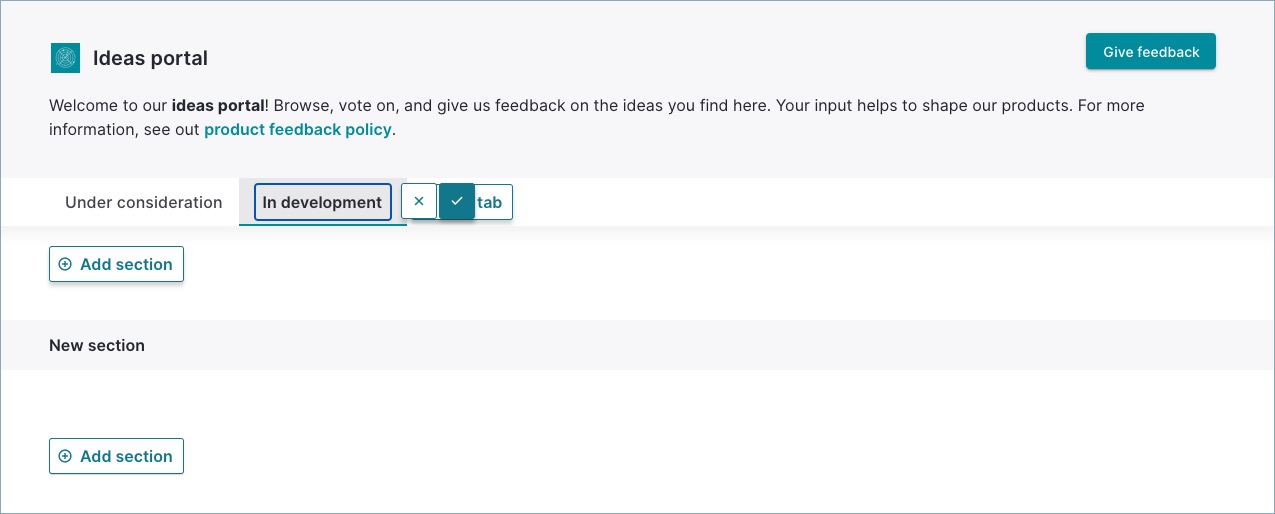The height and width of the screenshot is (514, 1275).
Task: Click the bold "ideas portal" words in the welcome text
Action: [x=219, y=105]
